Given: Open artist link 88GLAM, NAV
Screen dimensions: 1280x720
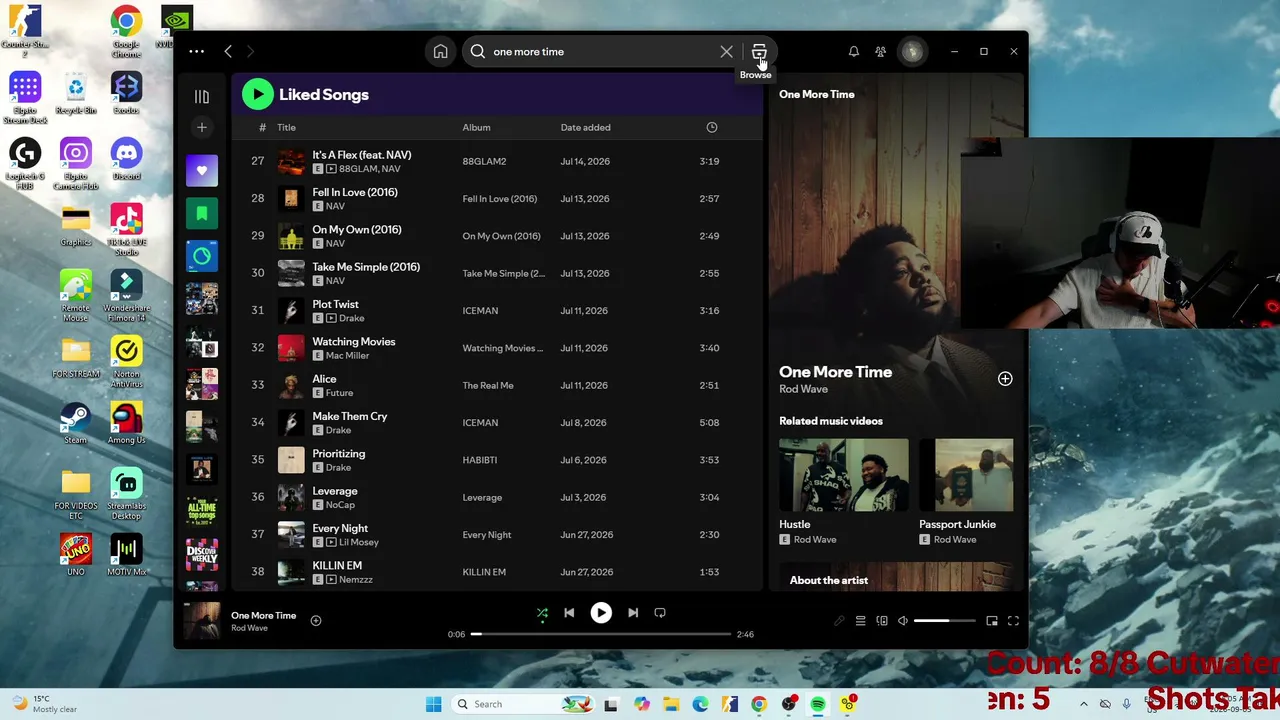Looking at the screenshot, I should coord(369,169).
